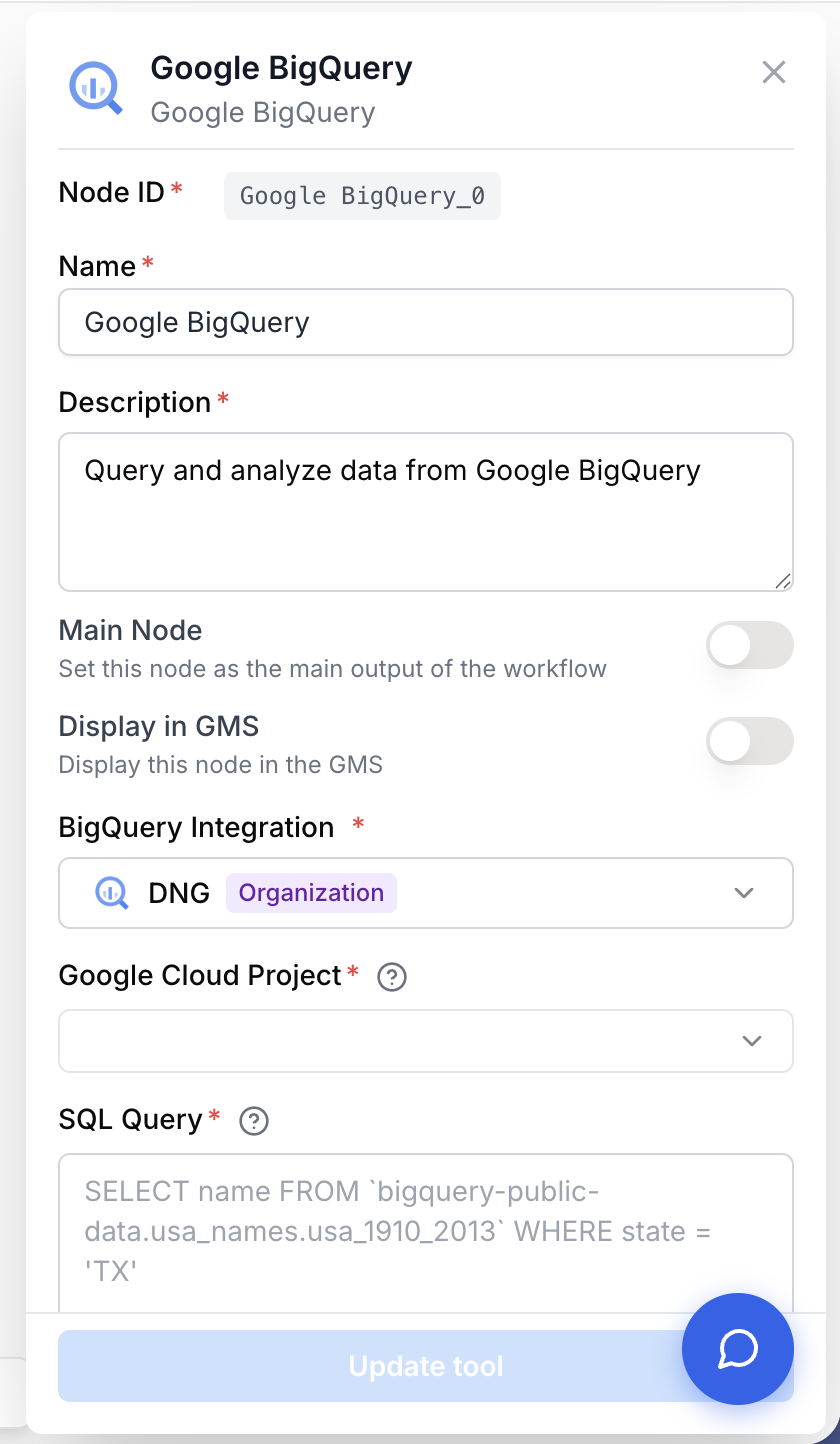Enable Display in GMS switch

[750, 741]
